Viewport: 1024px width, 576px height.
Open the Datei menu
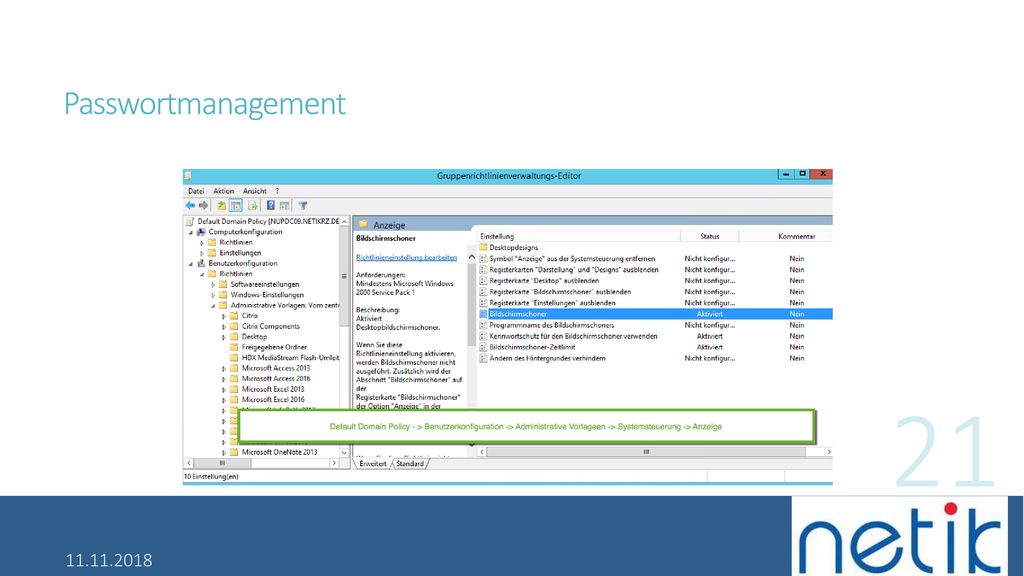[196, 191]
